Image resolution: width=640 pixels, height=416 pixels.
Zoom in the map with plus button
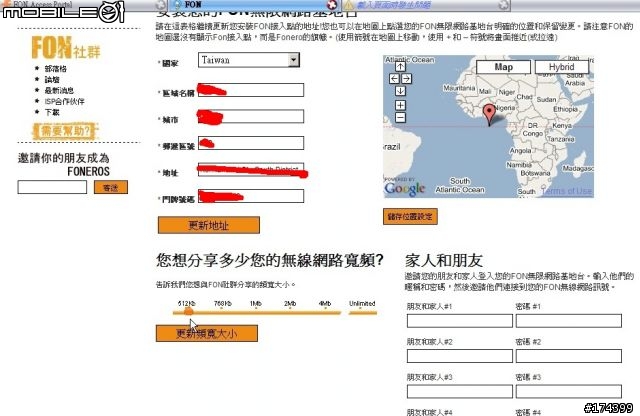(x=400, y=105)
